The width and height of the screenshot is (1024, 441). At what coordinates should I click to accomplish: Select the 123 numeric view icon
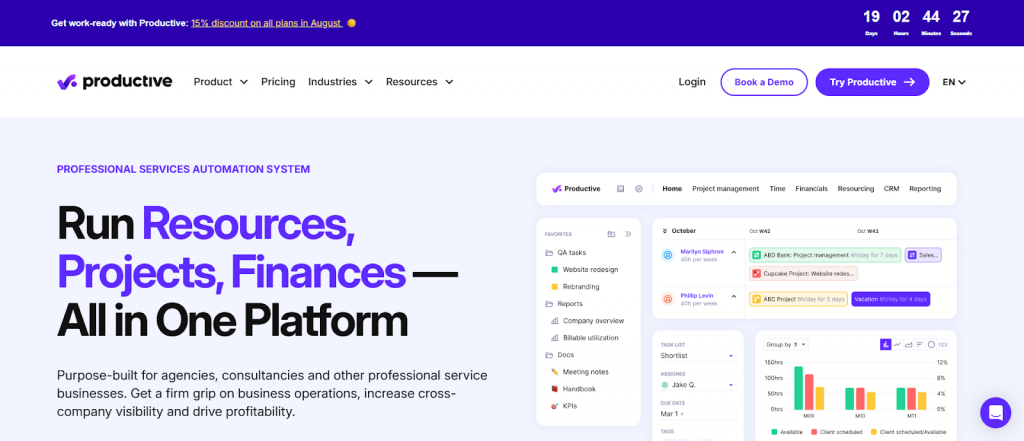click(x=942, y=344)
